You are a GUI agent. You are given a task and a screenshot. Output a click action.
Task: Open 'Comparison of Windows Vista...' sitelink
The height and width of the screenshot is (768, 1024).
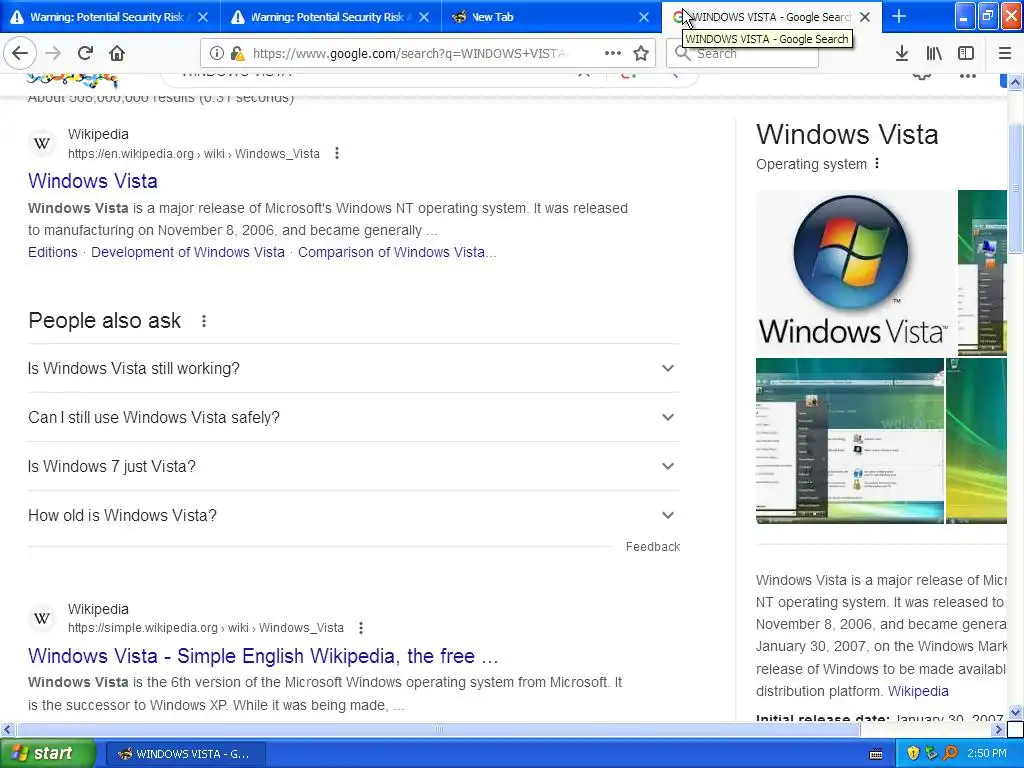tap(397, 252)
